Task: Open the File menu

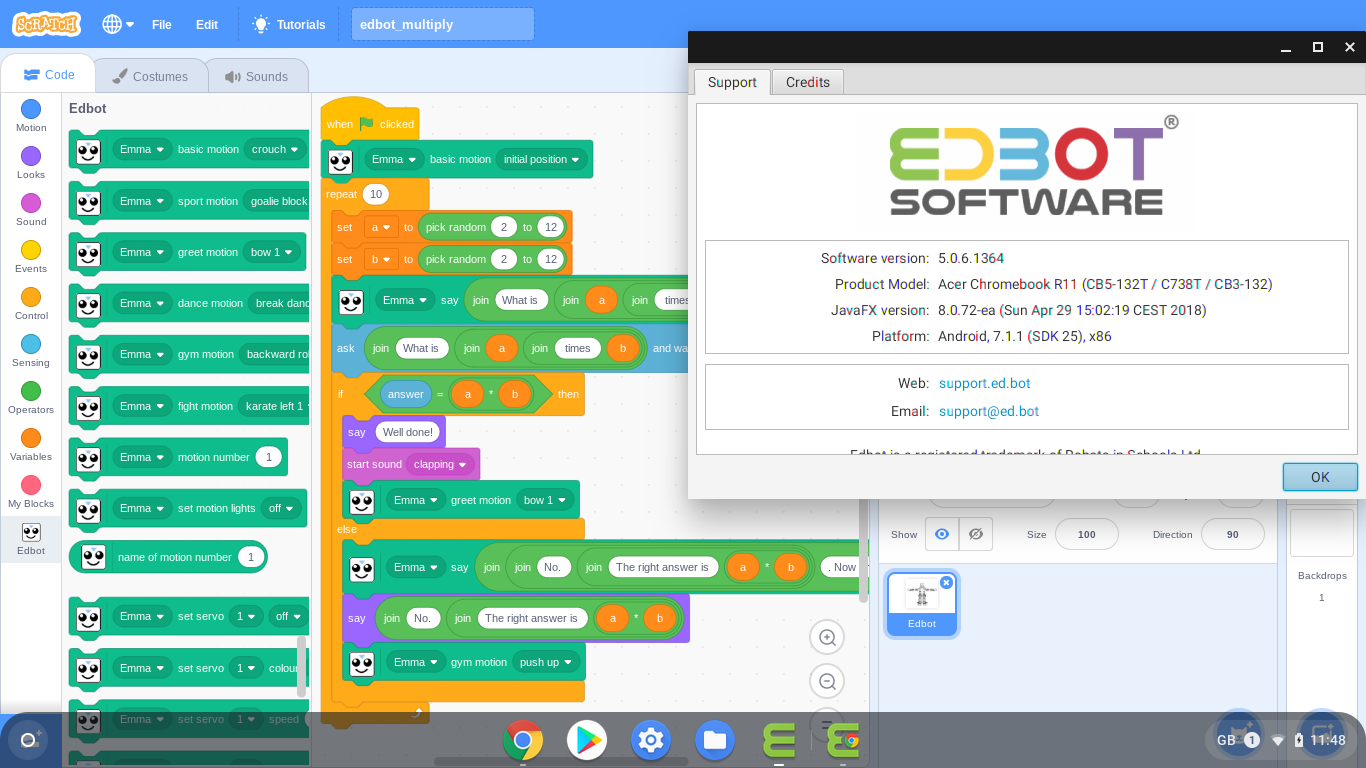Action: pyautogui.click(x=162, y=24)
